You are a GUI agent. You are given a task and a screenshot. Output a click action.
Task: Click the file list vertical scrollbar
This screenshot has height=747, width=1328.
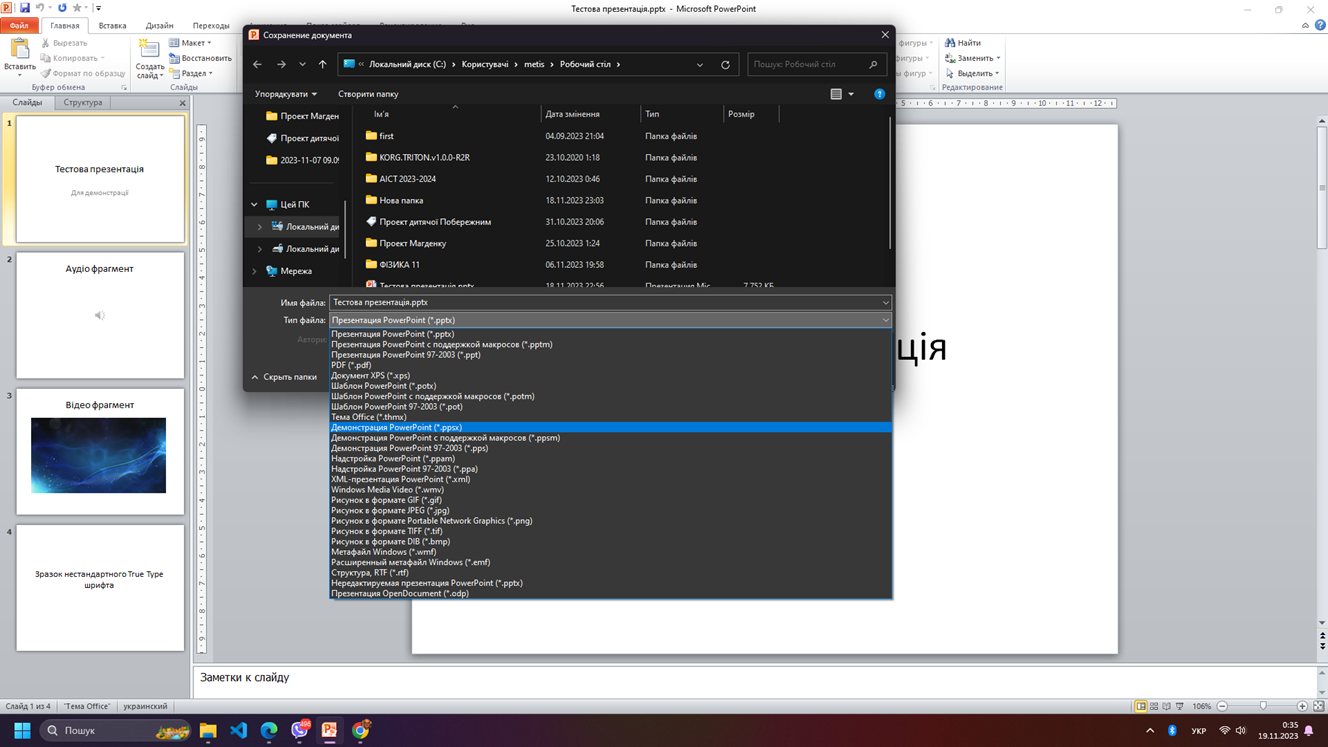pos(890,185)
